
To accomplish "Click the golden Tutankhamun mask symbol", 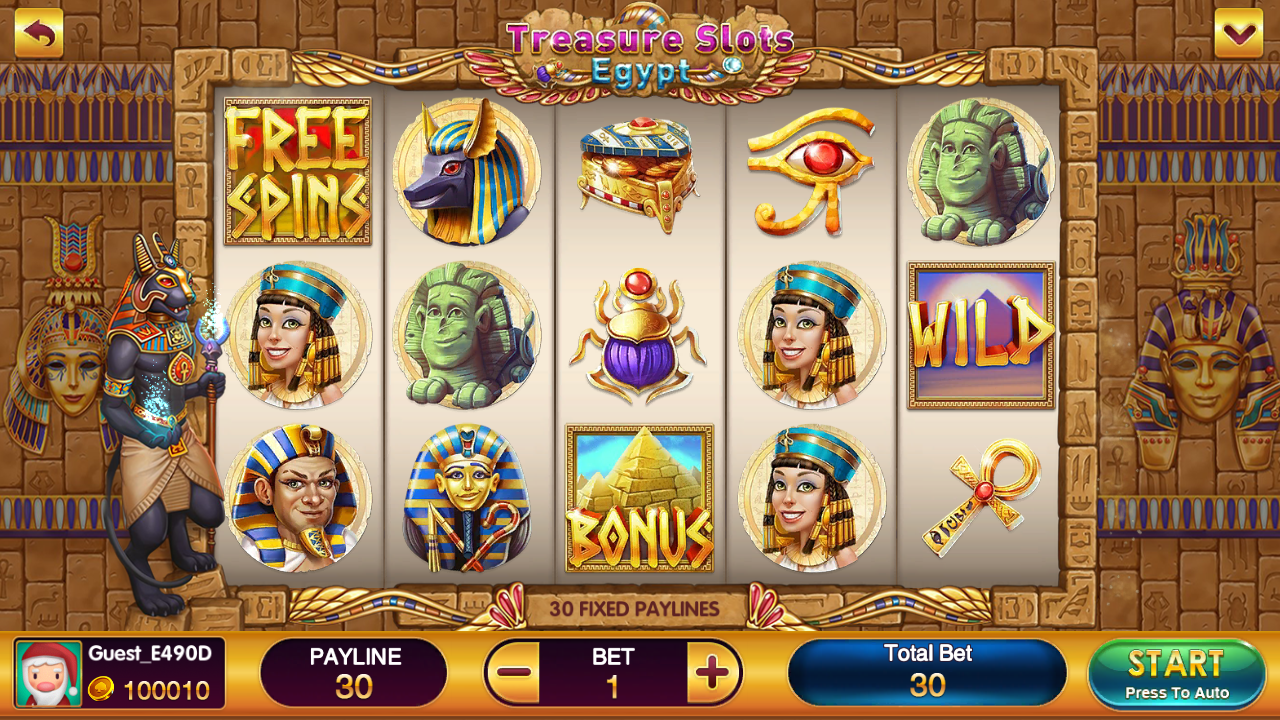I will click(x=466, y=498).
